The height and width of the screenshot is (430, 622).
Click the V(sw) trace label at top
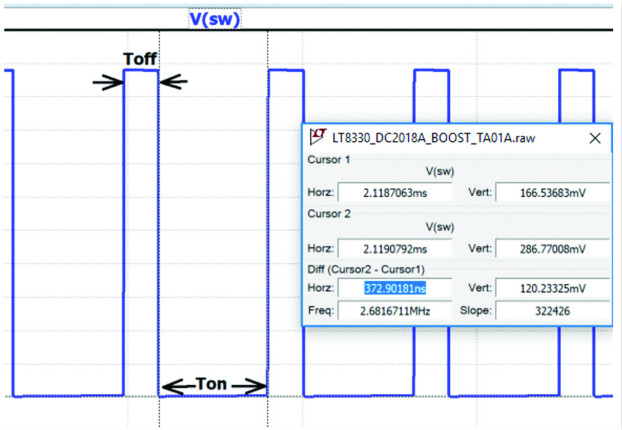click(x=214, y=18)
